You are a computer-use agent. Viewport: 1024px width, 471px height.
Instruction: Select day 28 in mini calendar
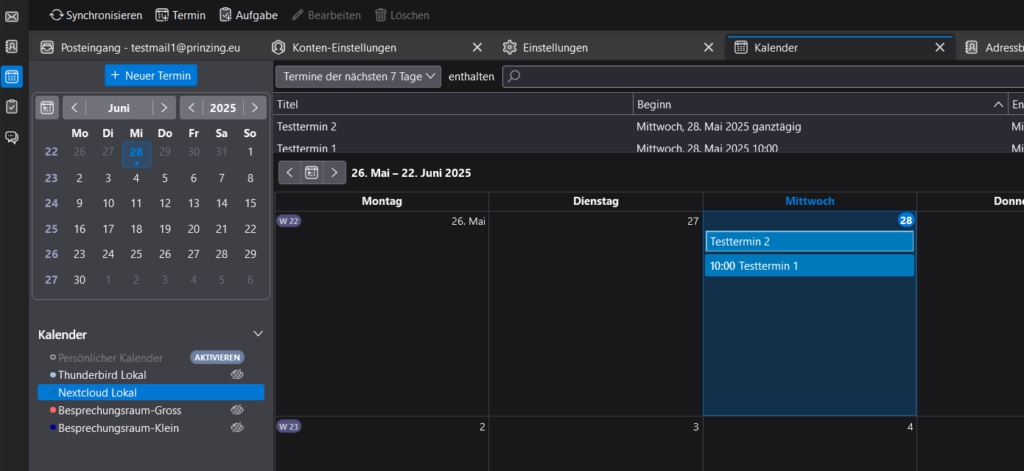coord(136,154)
